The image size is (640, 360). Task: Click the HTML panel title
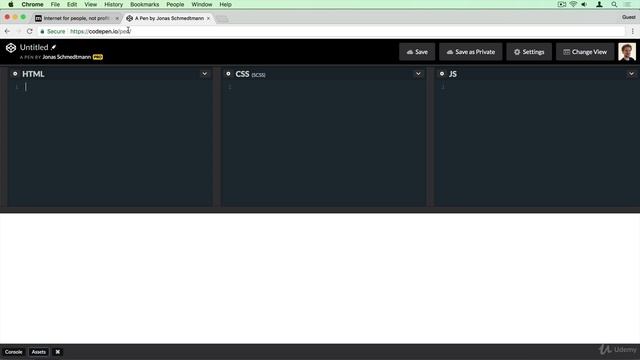click(33, 74)
